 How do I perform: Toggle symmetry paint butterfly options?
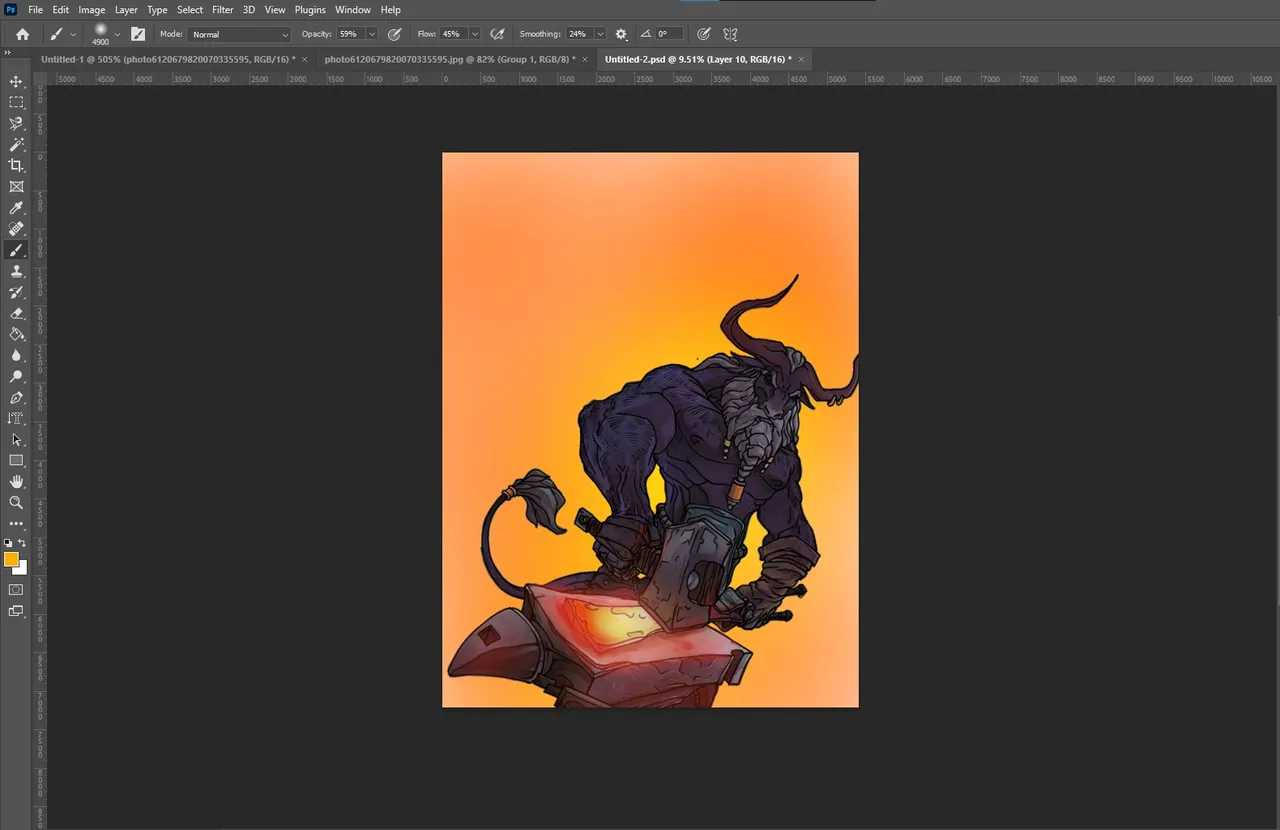point(730,34)
